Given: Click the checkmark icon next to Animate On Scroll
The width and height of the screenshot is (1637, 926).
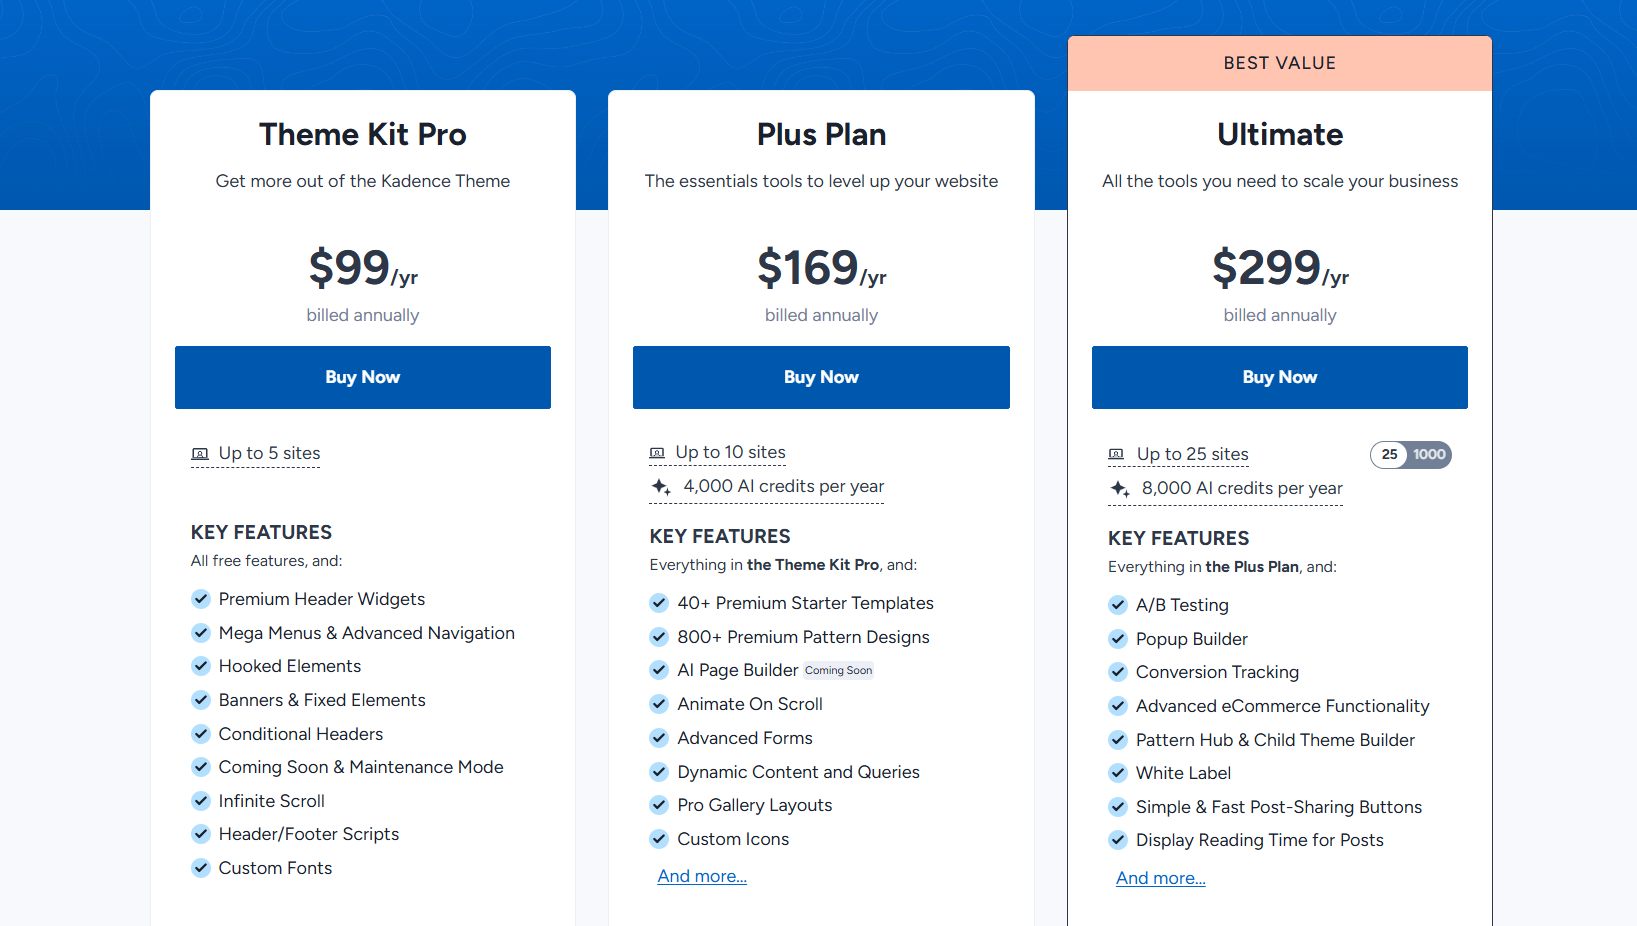Looking at the screenshot, I should click(659, 704).
